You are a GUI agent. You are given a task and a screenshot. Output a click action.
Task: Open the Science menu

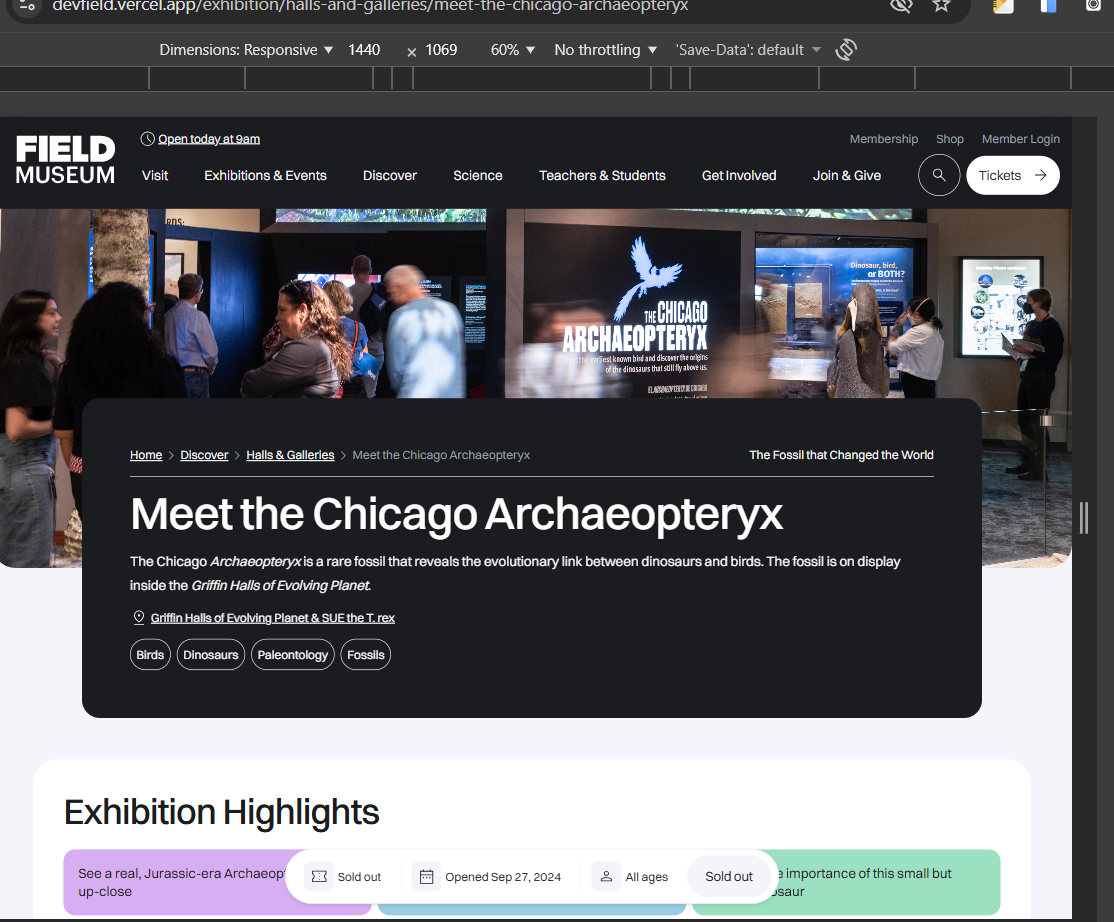477,175
